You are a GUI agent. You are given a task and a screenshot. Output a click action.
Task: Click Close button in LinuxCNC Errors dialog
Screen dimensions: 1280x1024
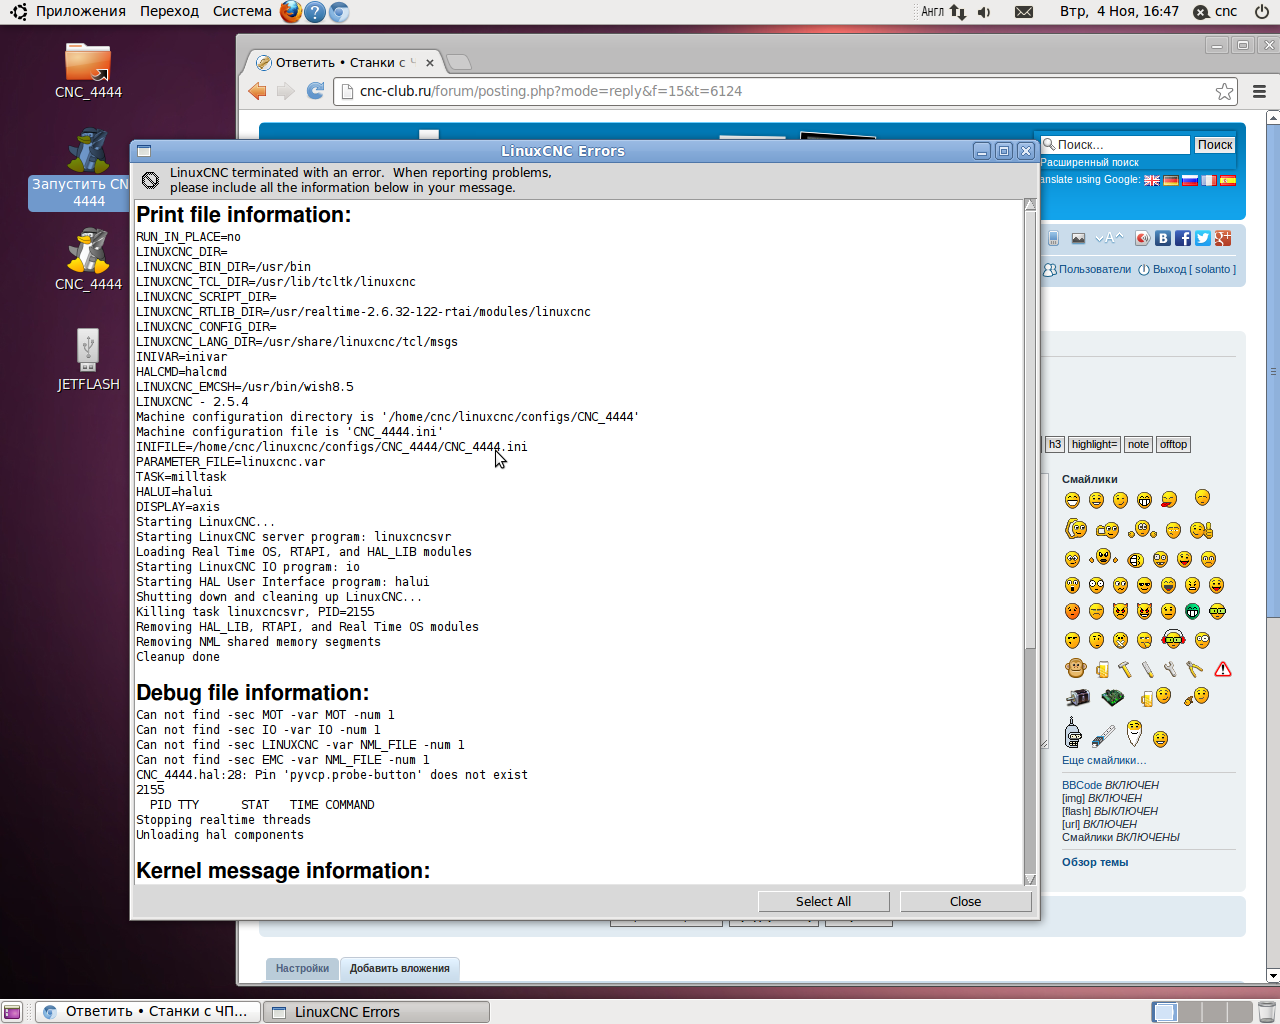tap(965, 901)
